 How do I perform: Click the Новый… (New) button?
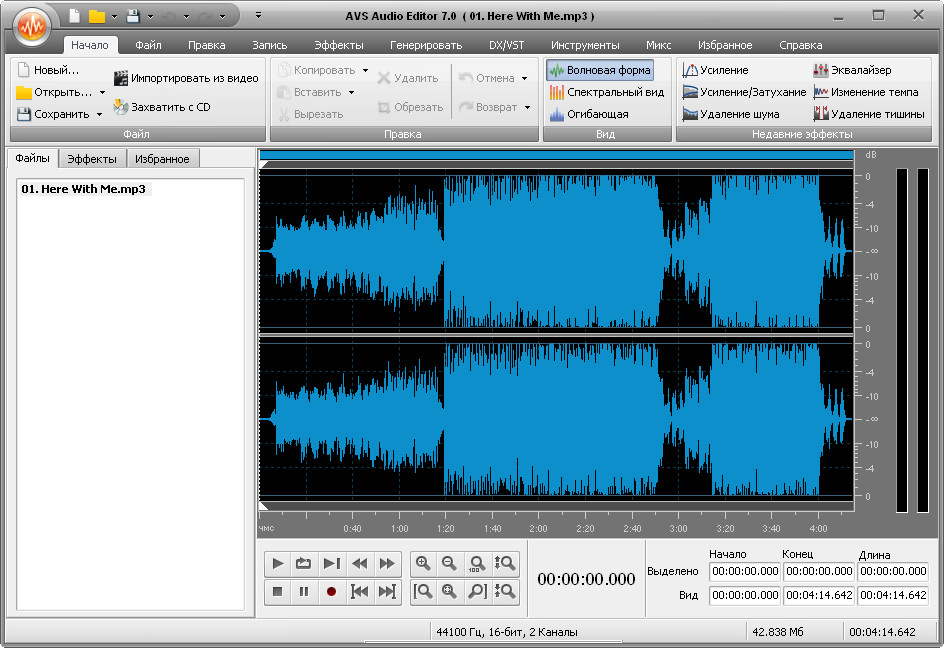(48, 70)
